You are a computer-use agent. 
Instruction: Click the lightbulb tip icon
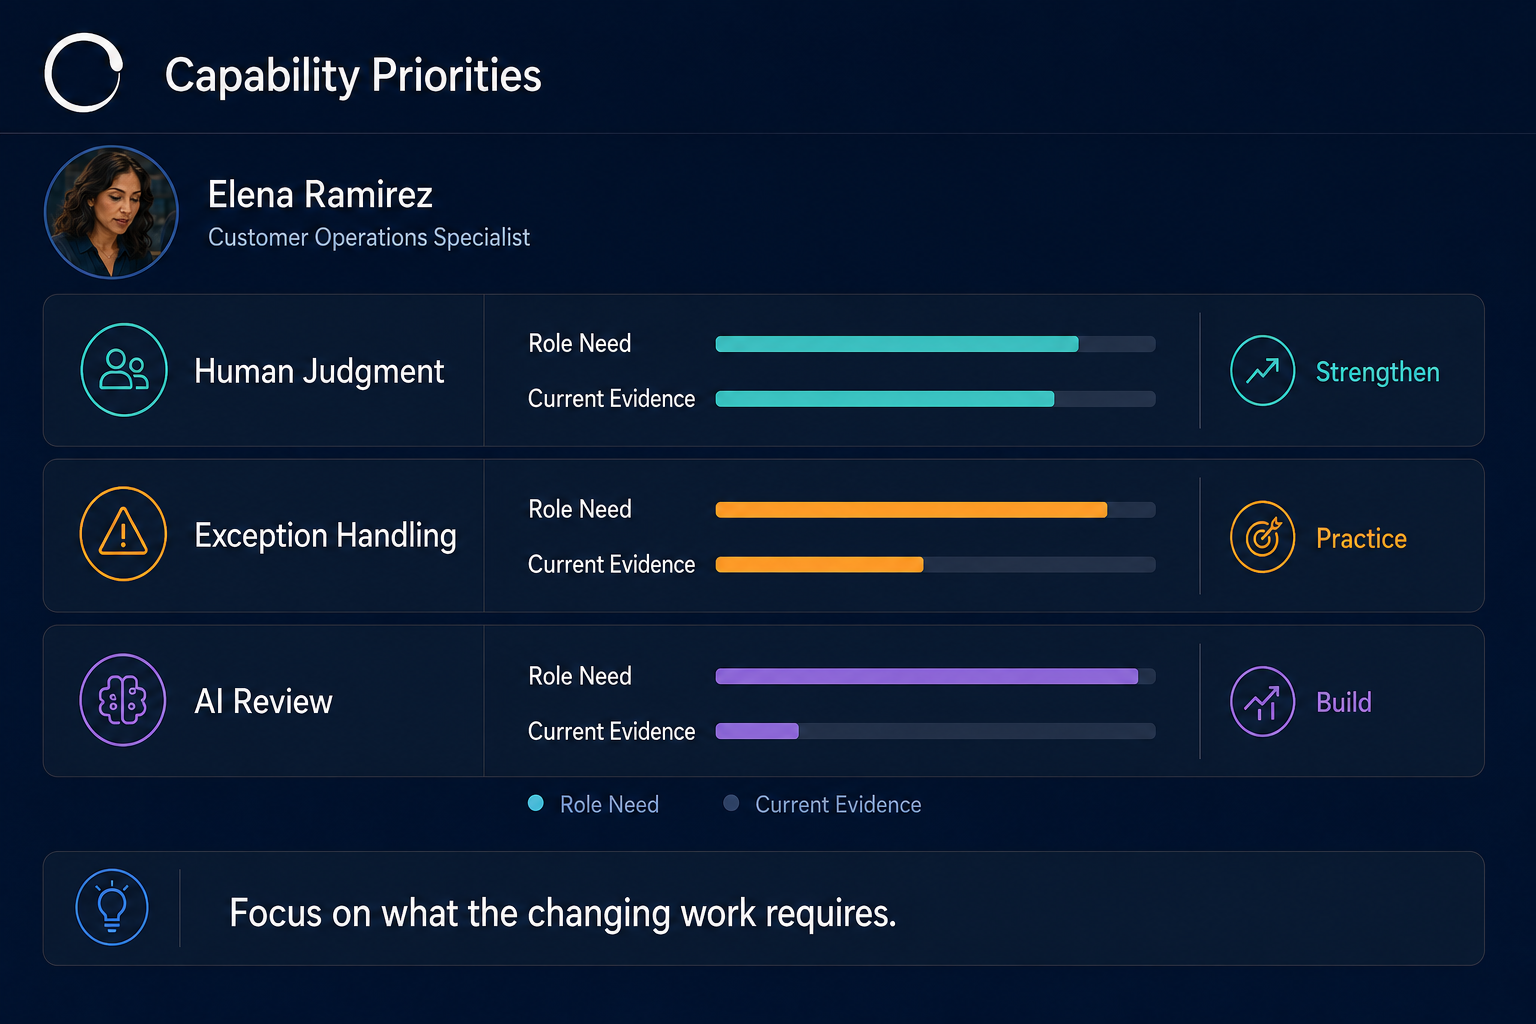click(x=112, y=907)
